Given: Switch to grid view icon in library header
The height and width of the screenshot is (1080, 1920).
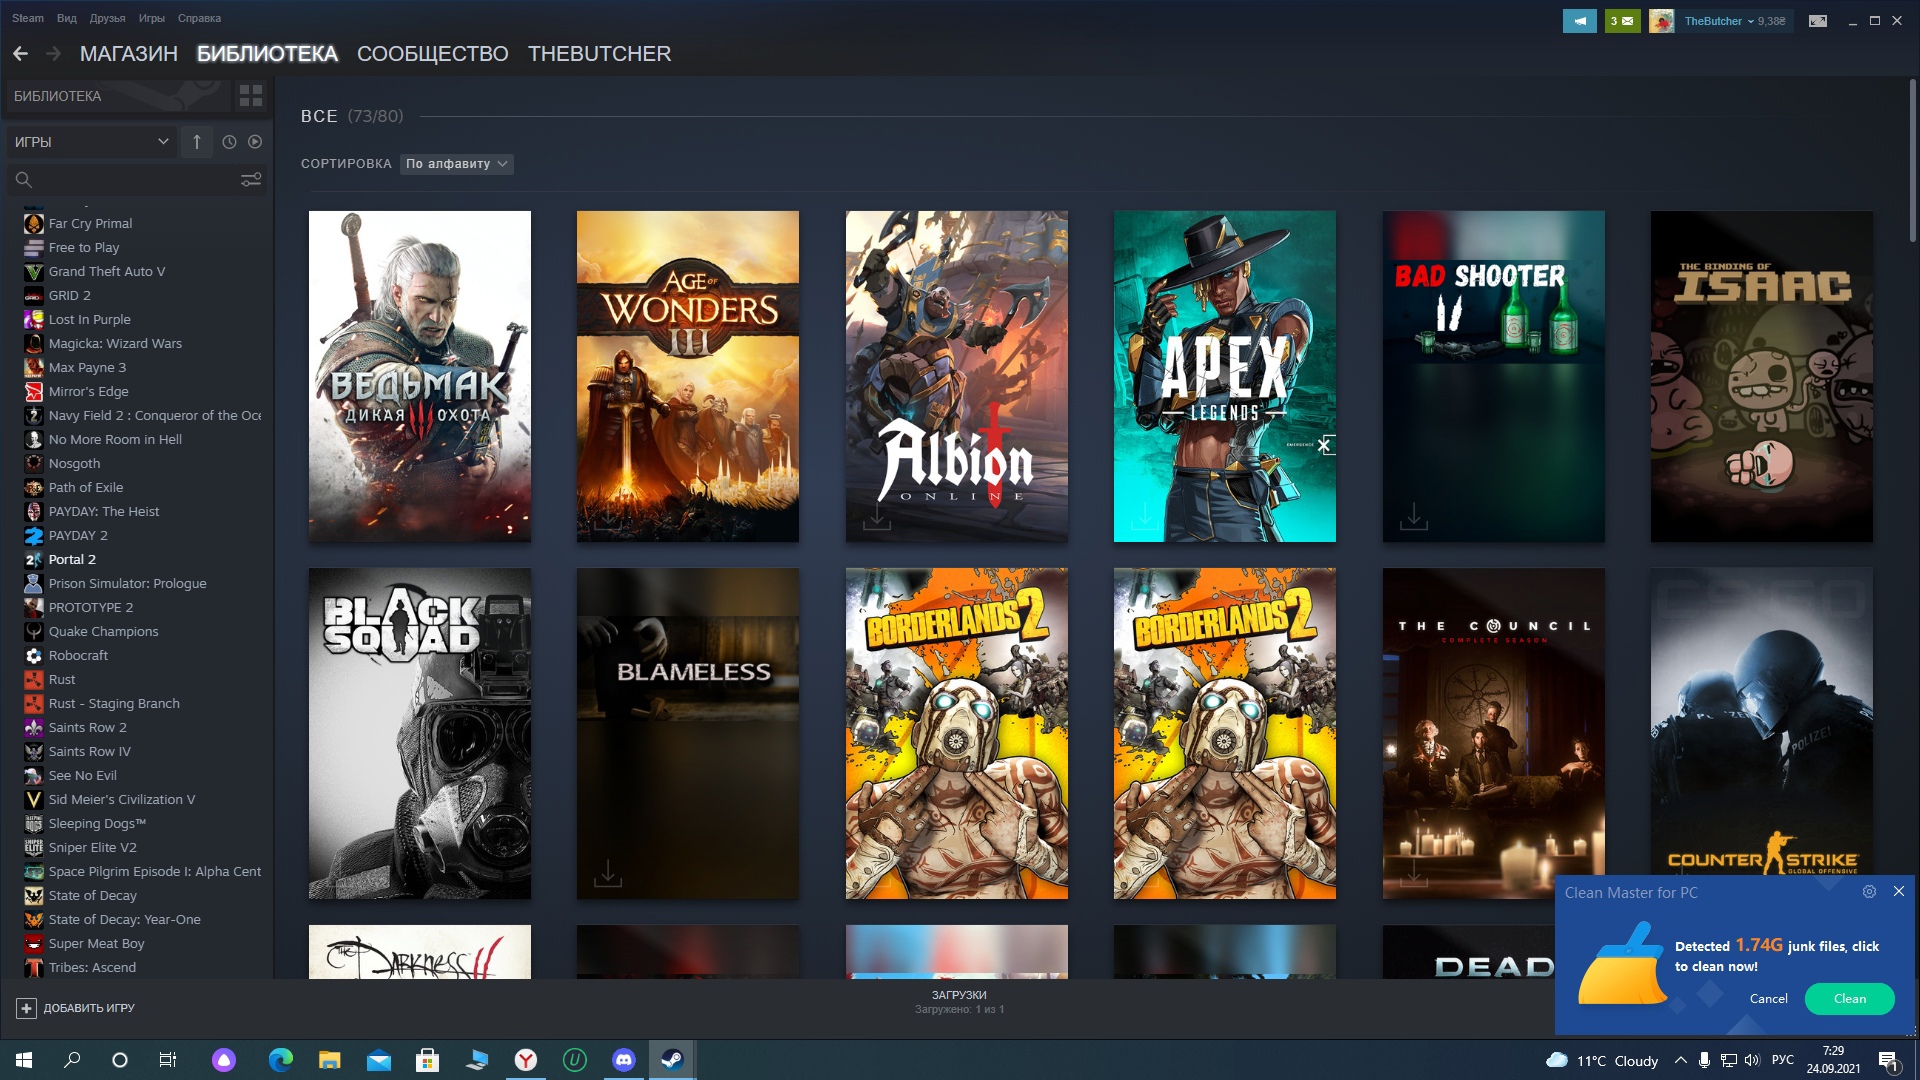Looking at the screenshot, I should pyautogui.click(x=250, y=96).
